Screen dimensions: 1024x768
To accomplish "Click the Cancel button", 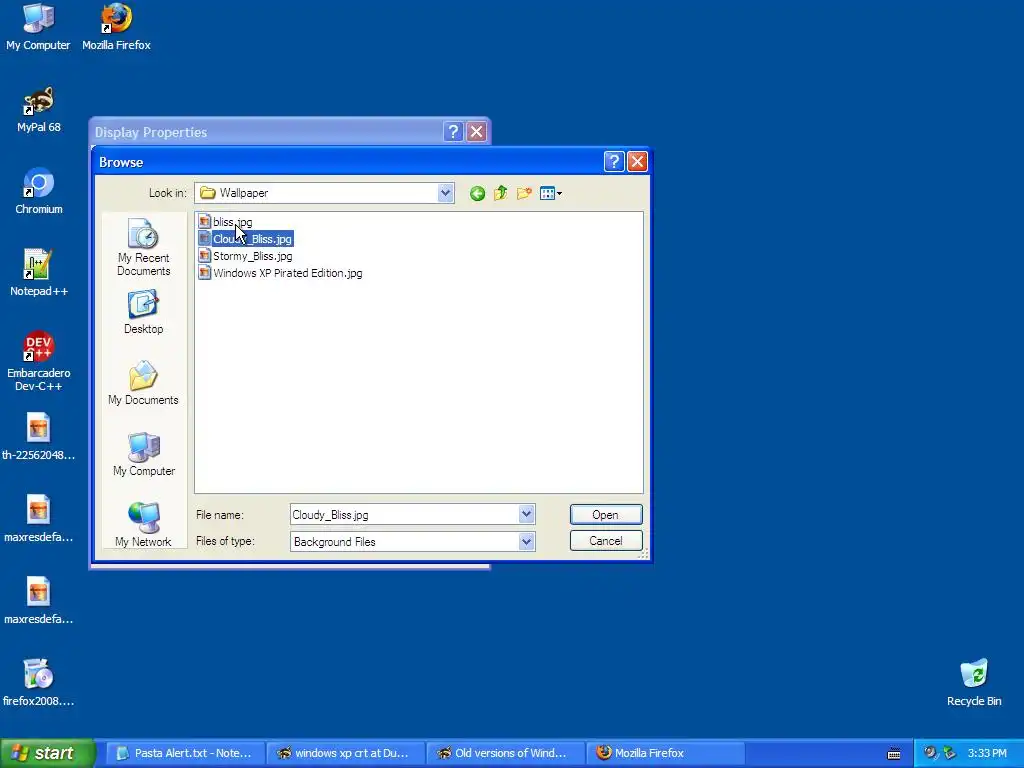I will [x=605, y=541].
